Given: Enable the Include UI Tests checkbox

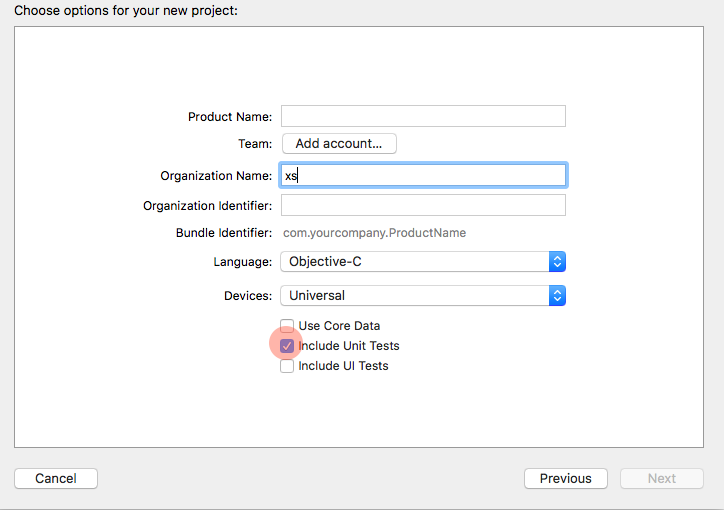Looking at the screenshot, I should [287, 366].
